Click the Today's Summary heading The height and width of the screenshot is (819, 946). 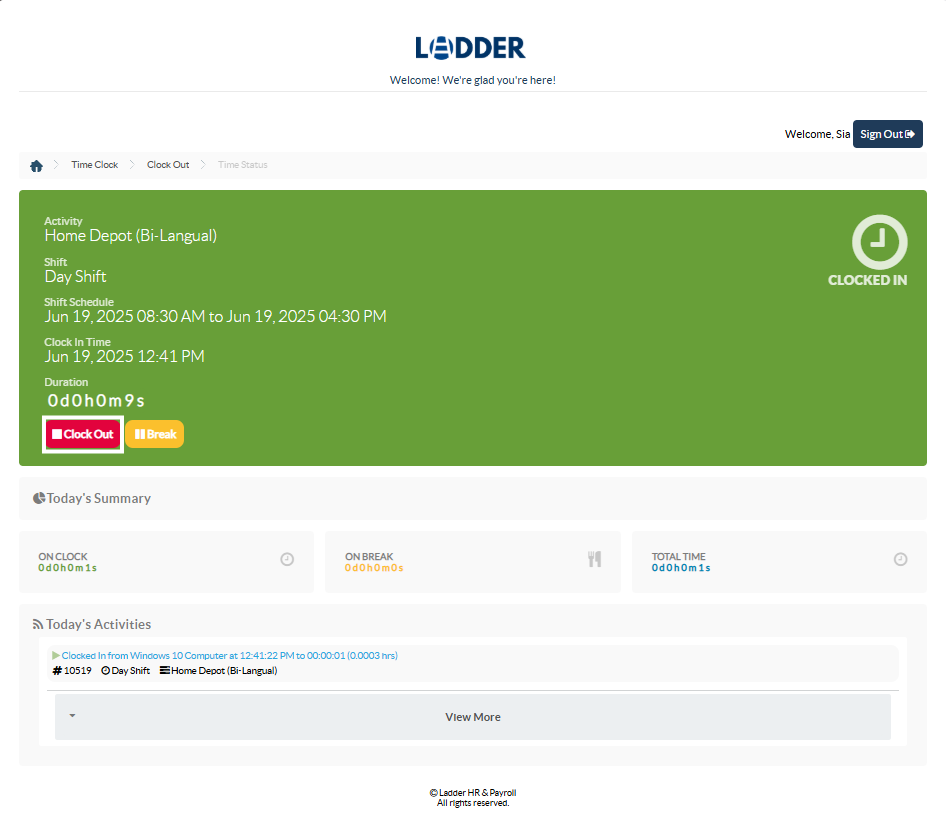pyautogui.click(x=99, y=499)
